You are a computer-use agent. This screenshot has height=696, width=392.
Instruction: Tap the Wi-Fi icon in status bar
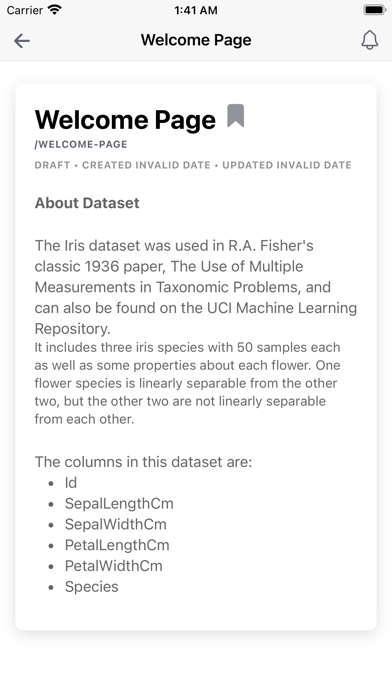[x=55, y=9]
